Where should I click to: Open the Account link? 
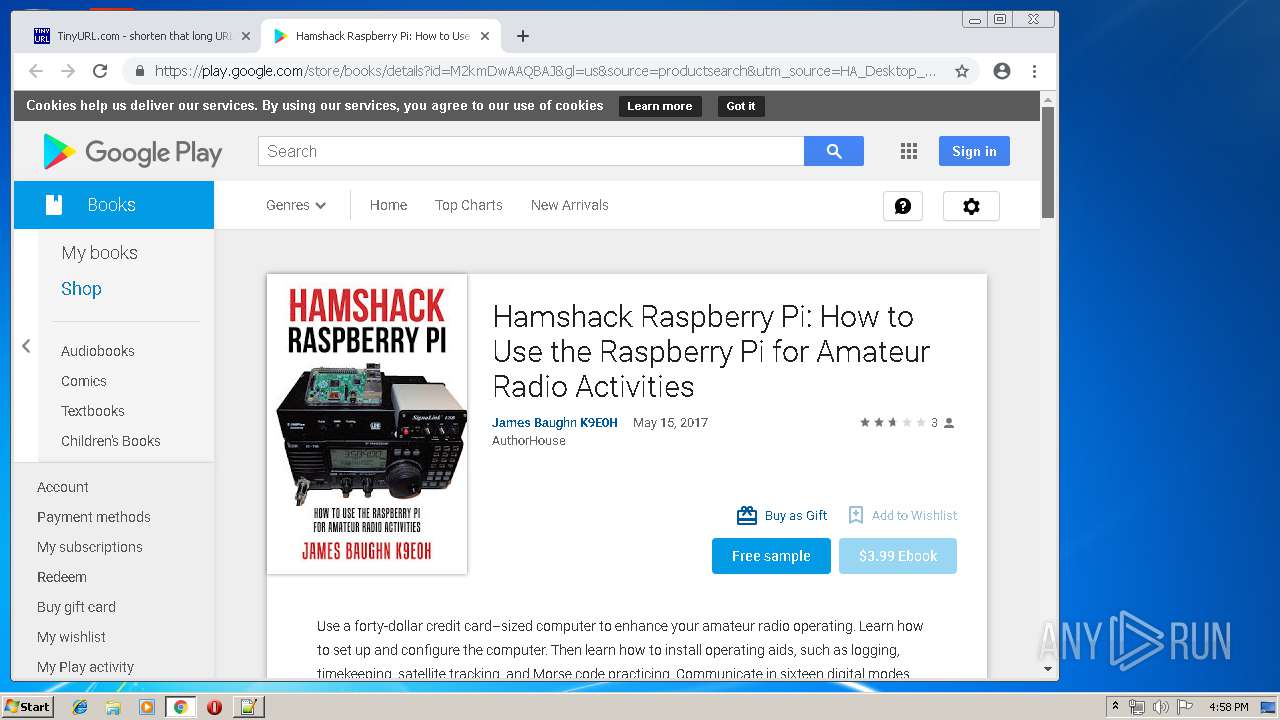click(62, 487)
